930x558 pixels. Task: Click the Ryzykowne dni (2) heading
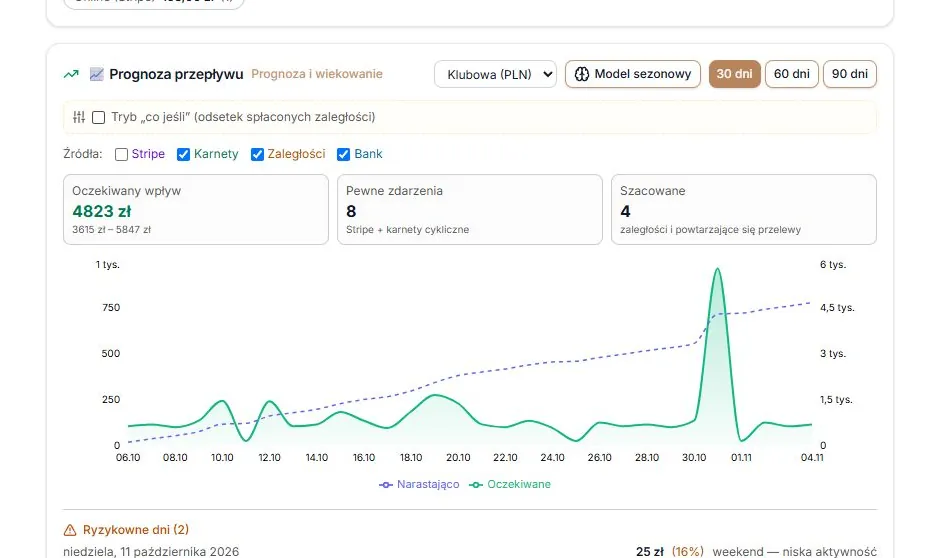[x=136, y=530]
